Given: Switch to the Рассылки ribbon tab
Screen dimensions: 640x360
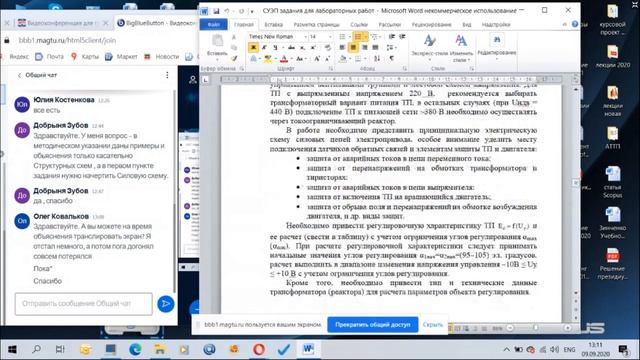Looking at the screenshot, I should coord(390,24).
